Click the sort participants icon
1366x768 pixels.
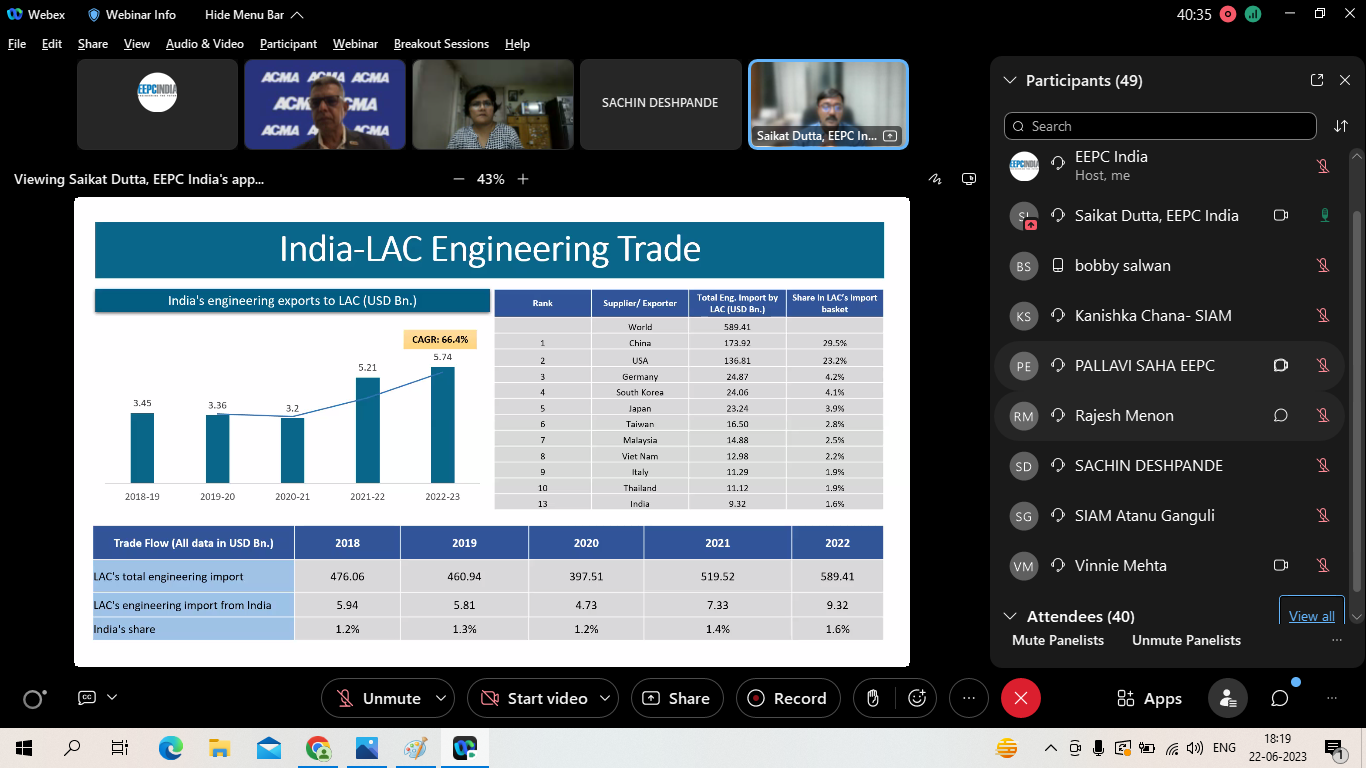[1341, 126]
